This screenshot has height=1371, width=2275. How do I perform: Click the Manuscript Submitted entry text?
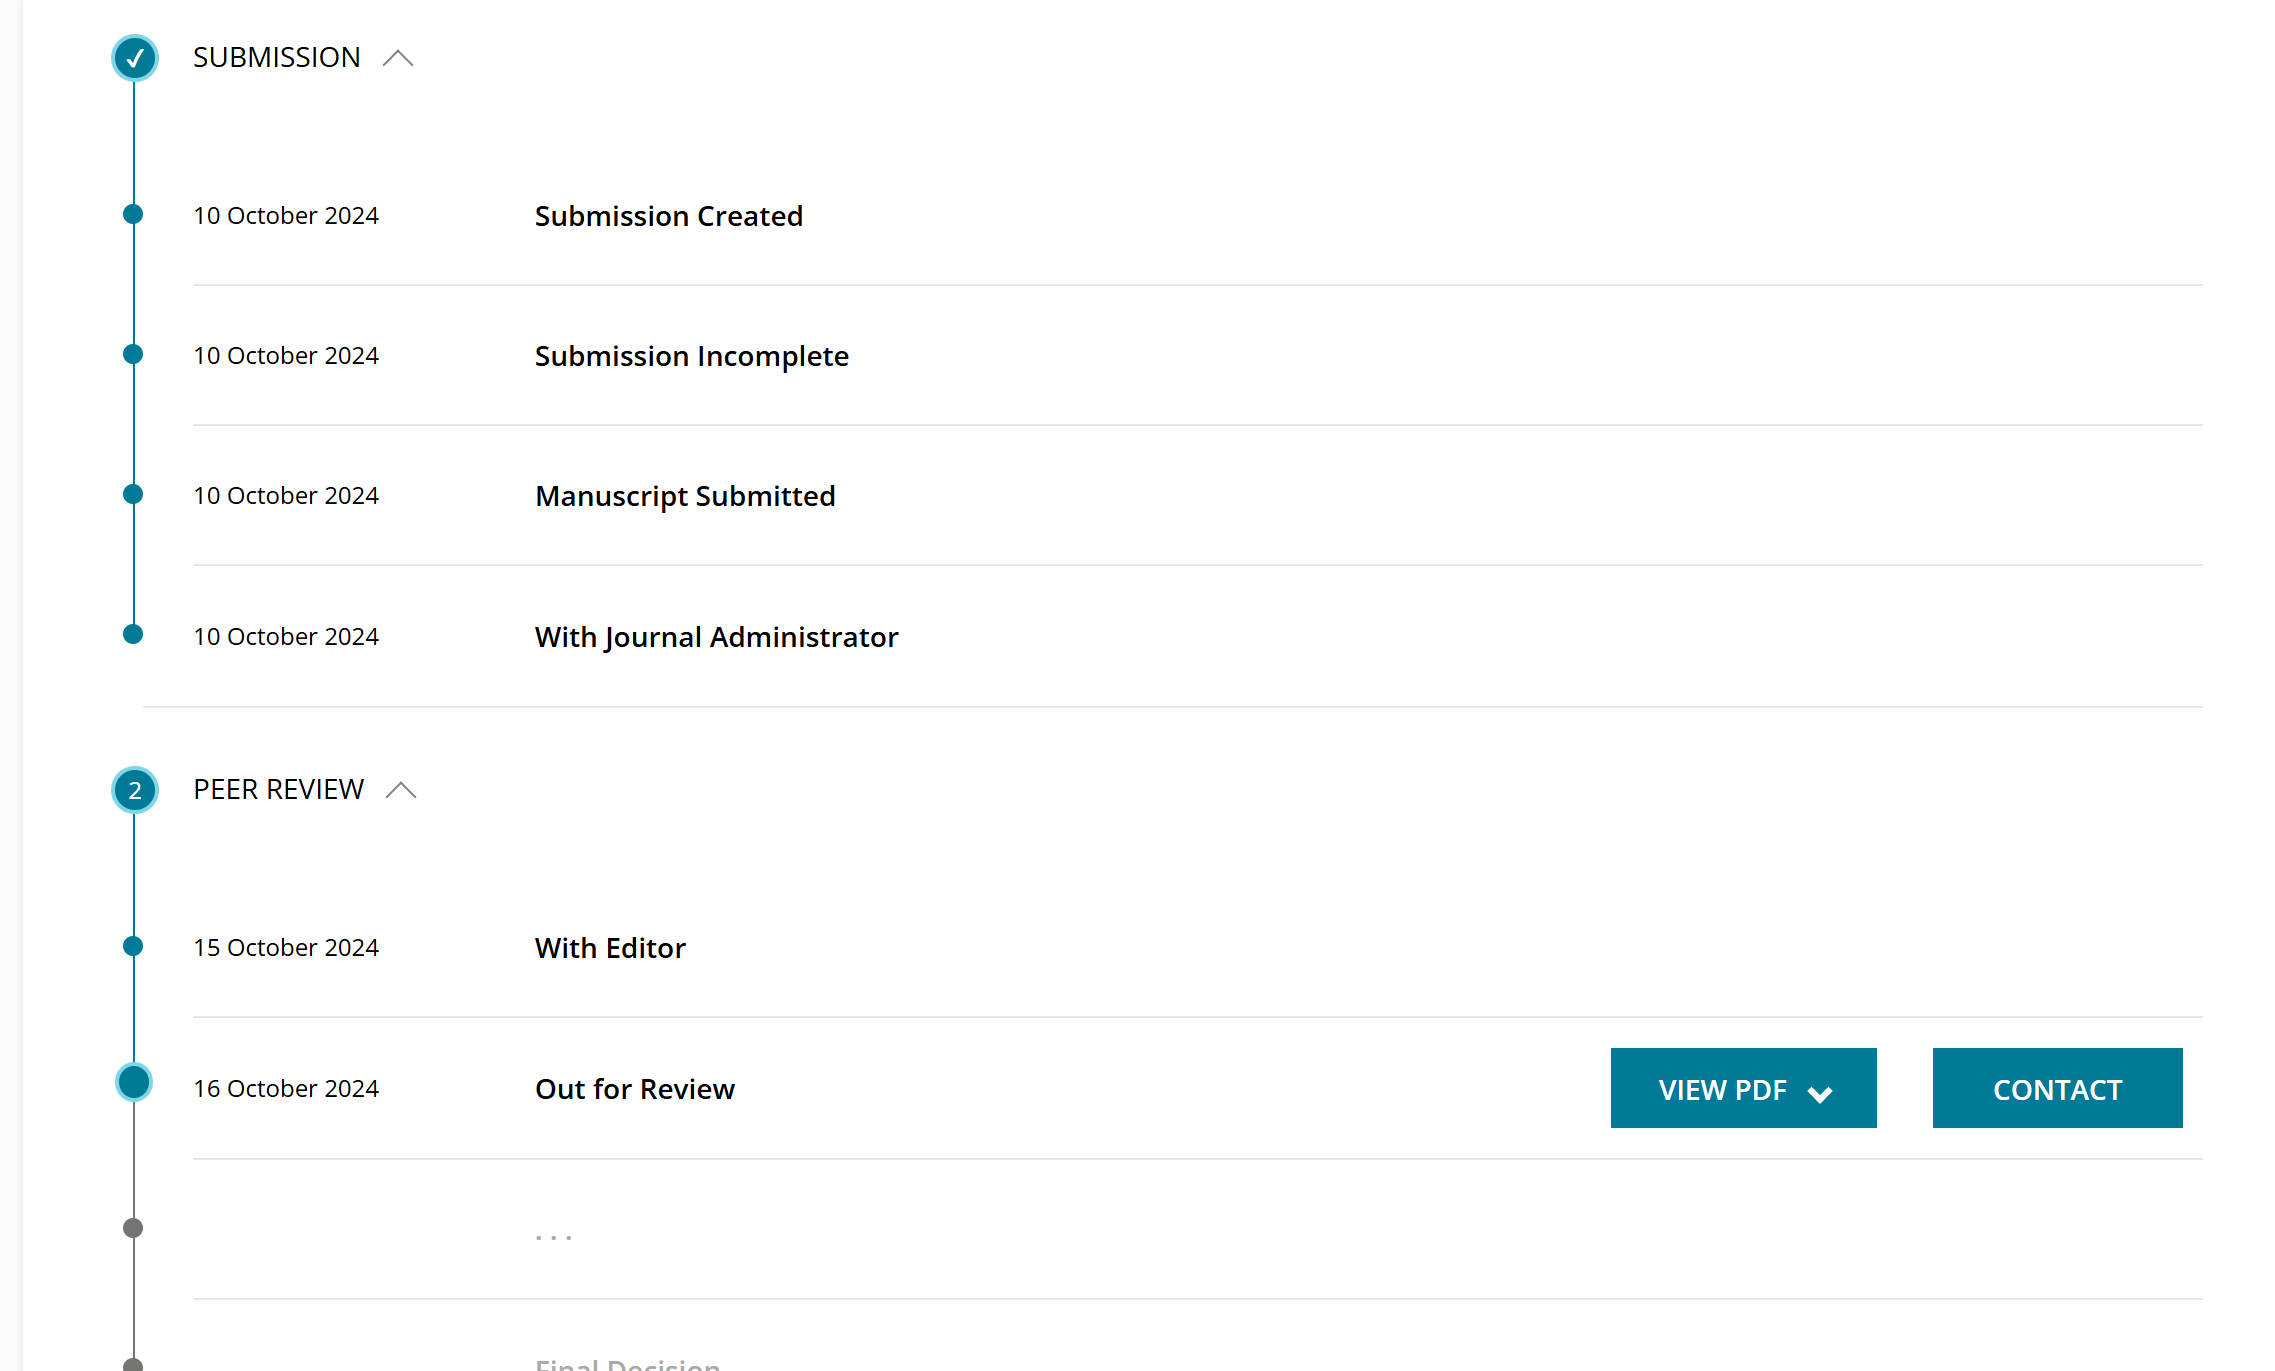coord(685,496)
